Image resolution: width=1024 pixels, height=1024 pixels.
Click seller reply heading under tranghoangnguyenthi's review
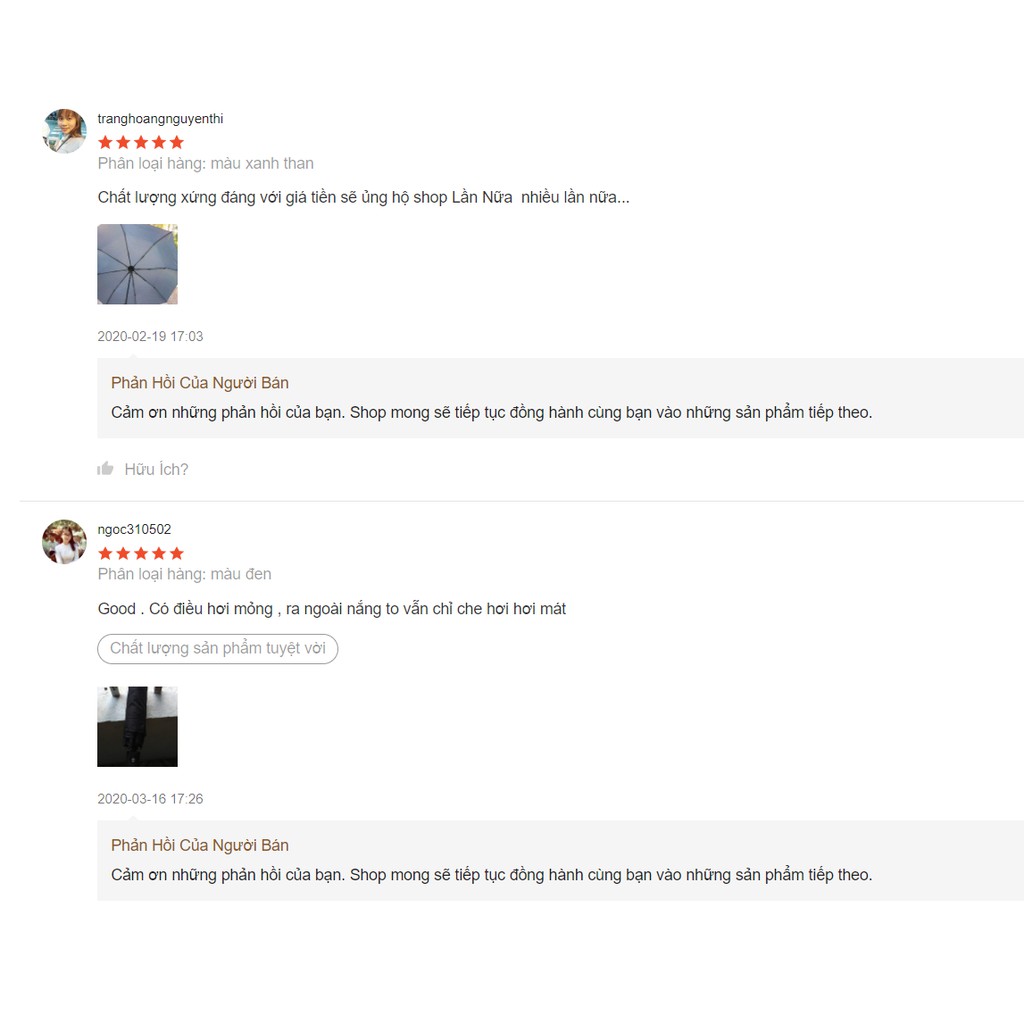coord(200,383)
